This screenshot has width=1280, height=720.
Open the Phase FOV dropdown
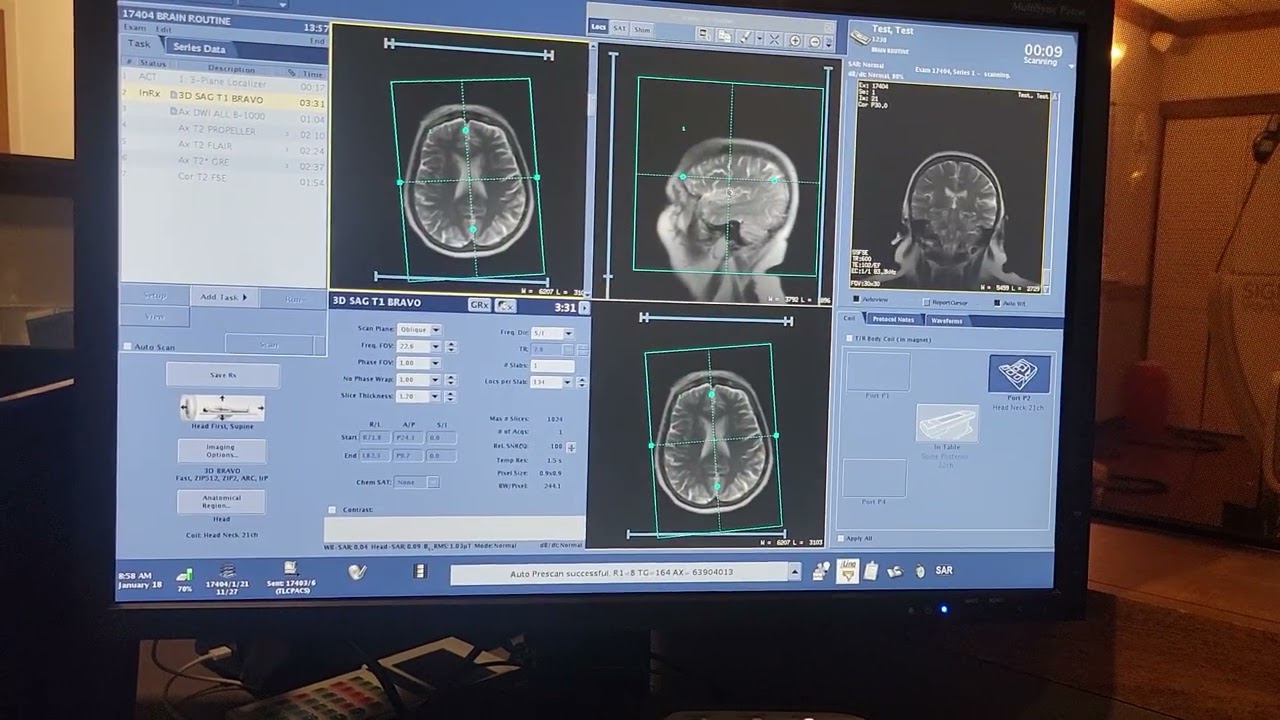pyautogui.click(x=435, y=363)
